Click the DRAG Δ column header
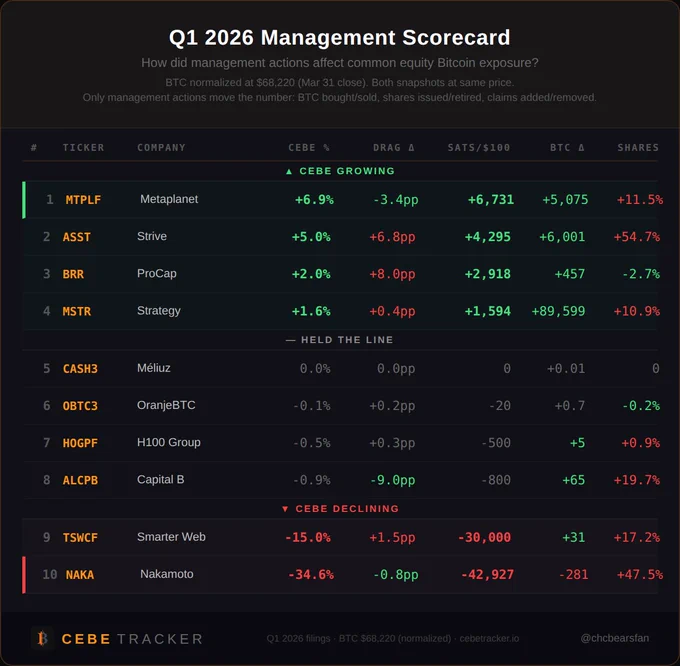This screenshot has width=680, height=666. pyautogui.click(x=394, y=147)
